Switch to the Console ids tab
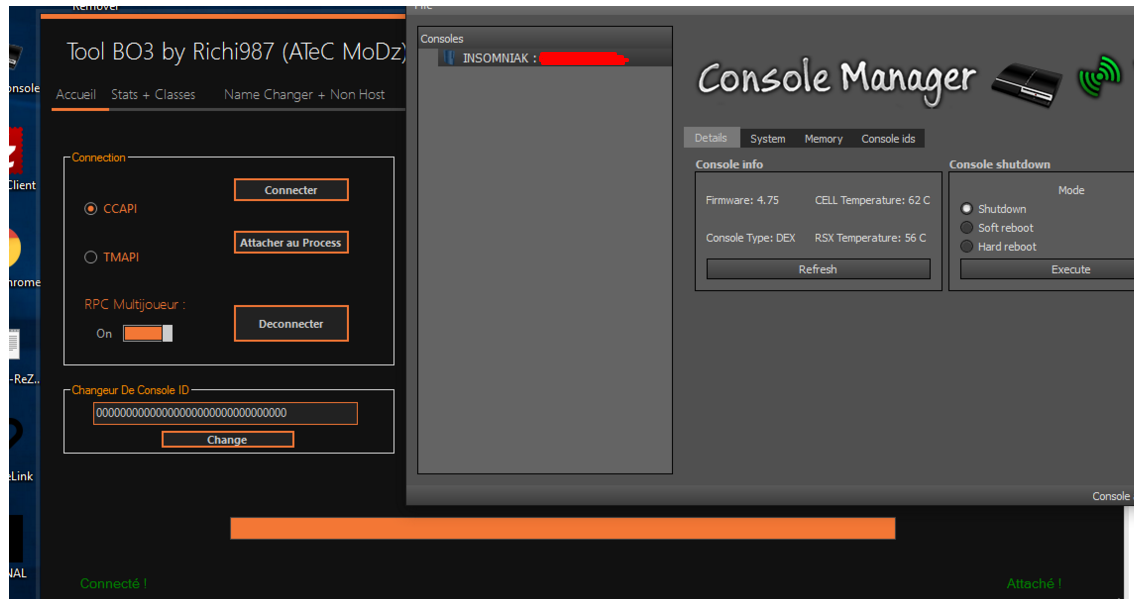The image size is (1134, 599). tap(888, 138)
